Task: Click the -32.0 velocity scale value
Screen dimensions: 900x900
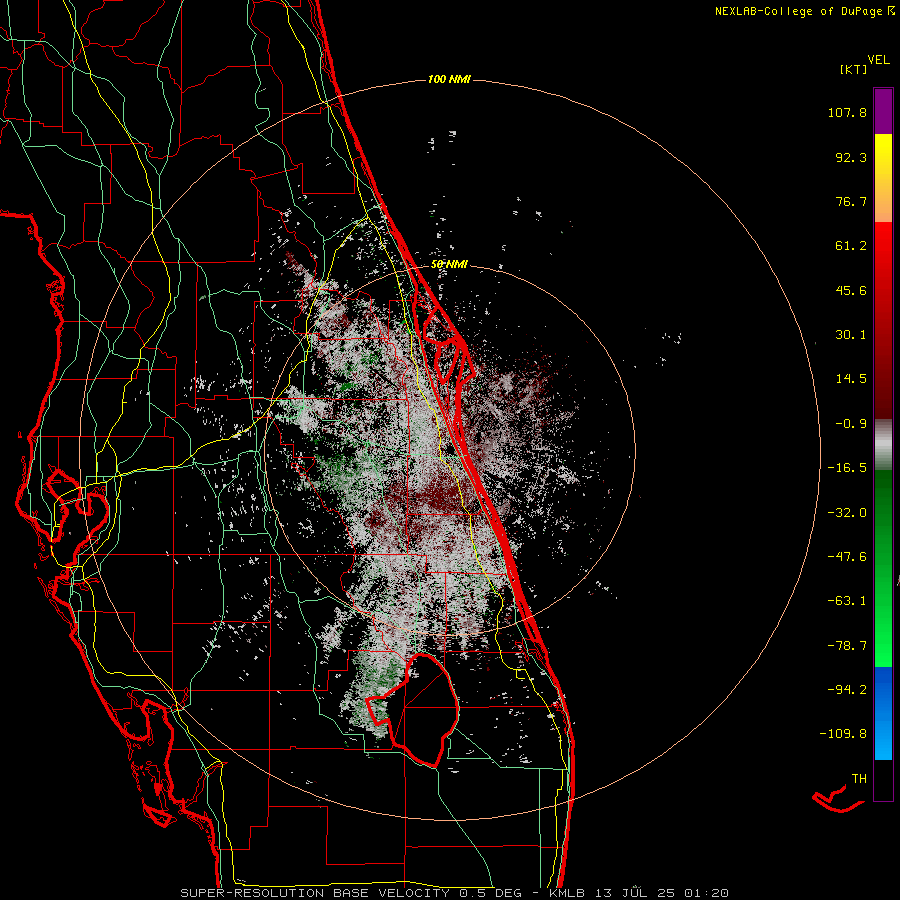Action: pos(847,513)
